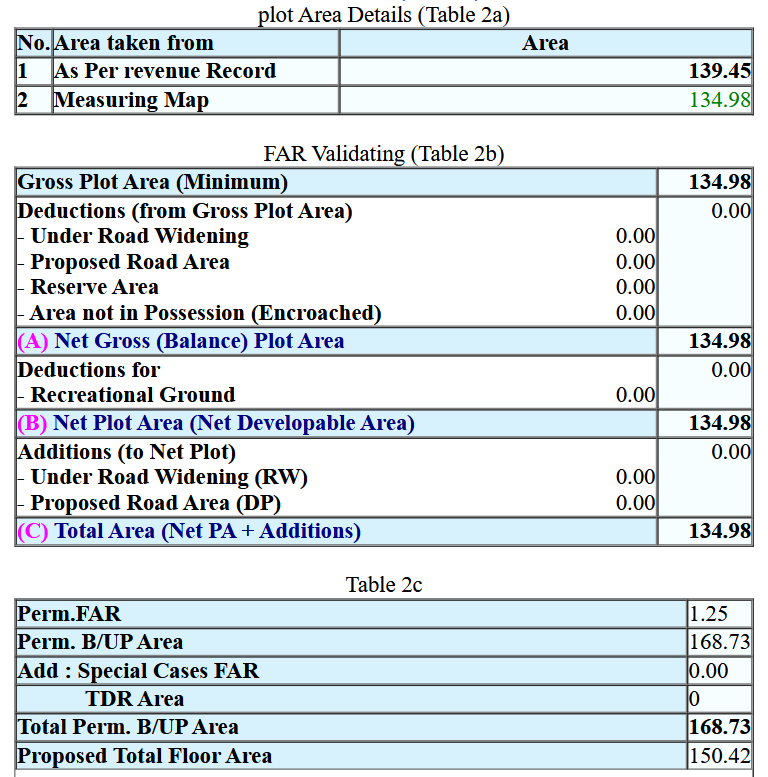This screenshot has width=768, height=777.
Task: Select the 0.00 total in 'Deductions for' row
Action: (x=731, y=370)
